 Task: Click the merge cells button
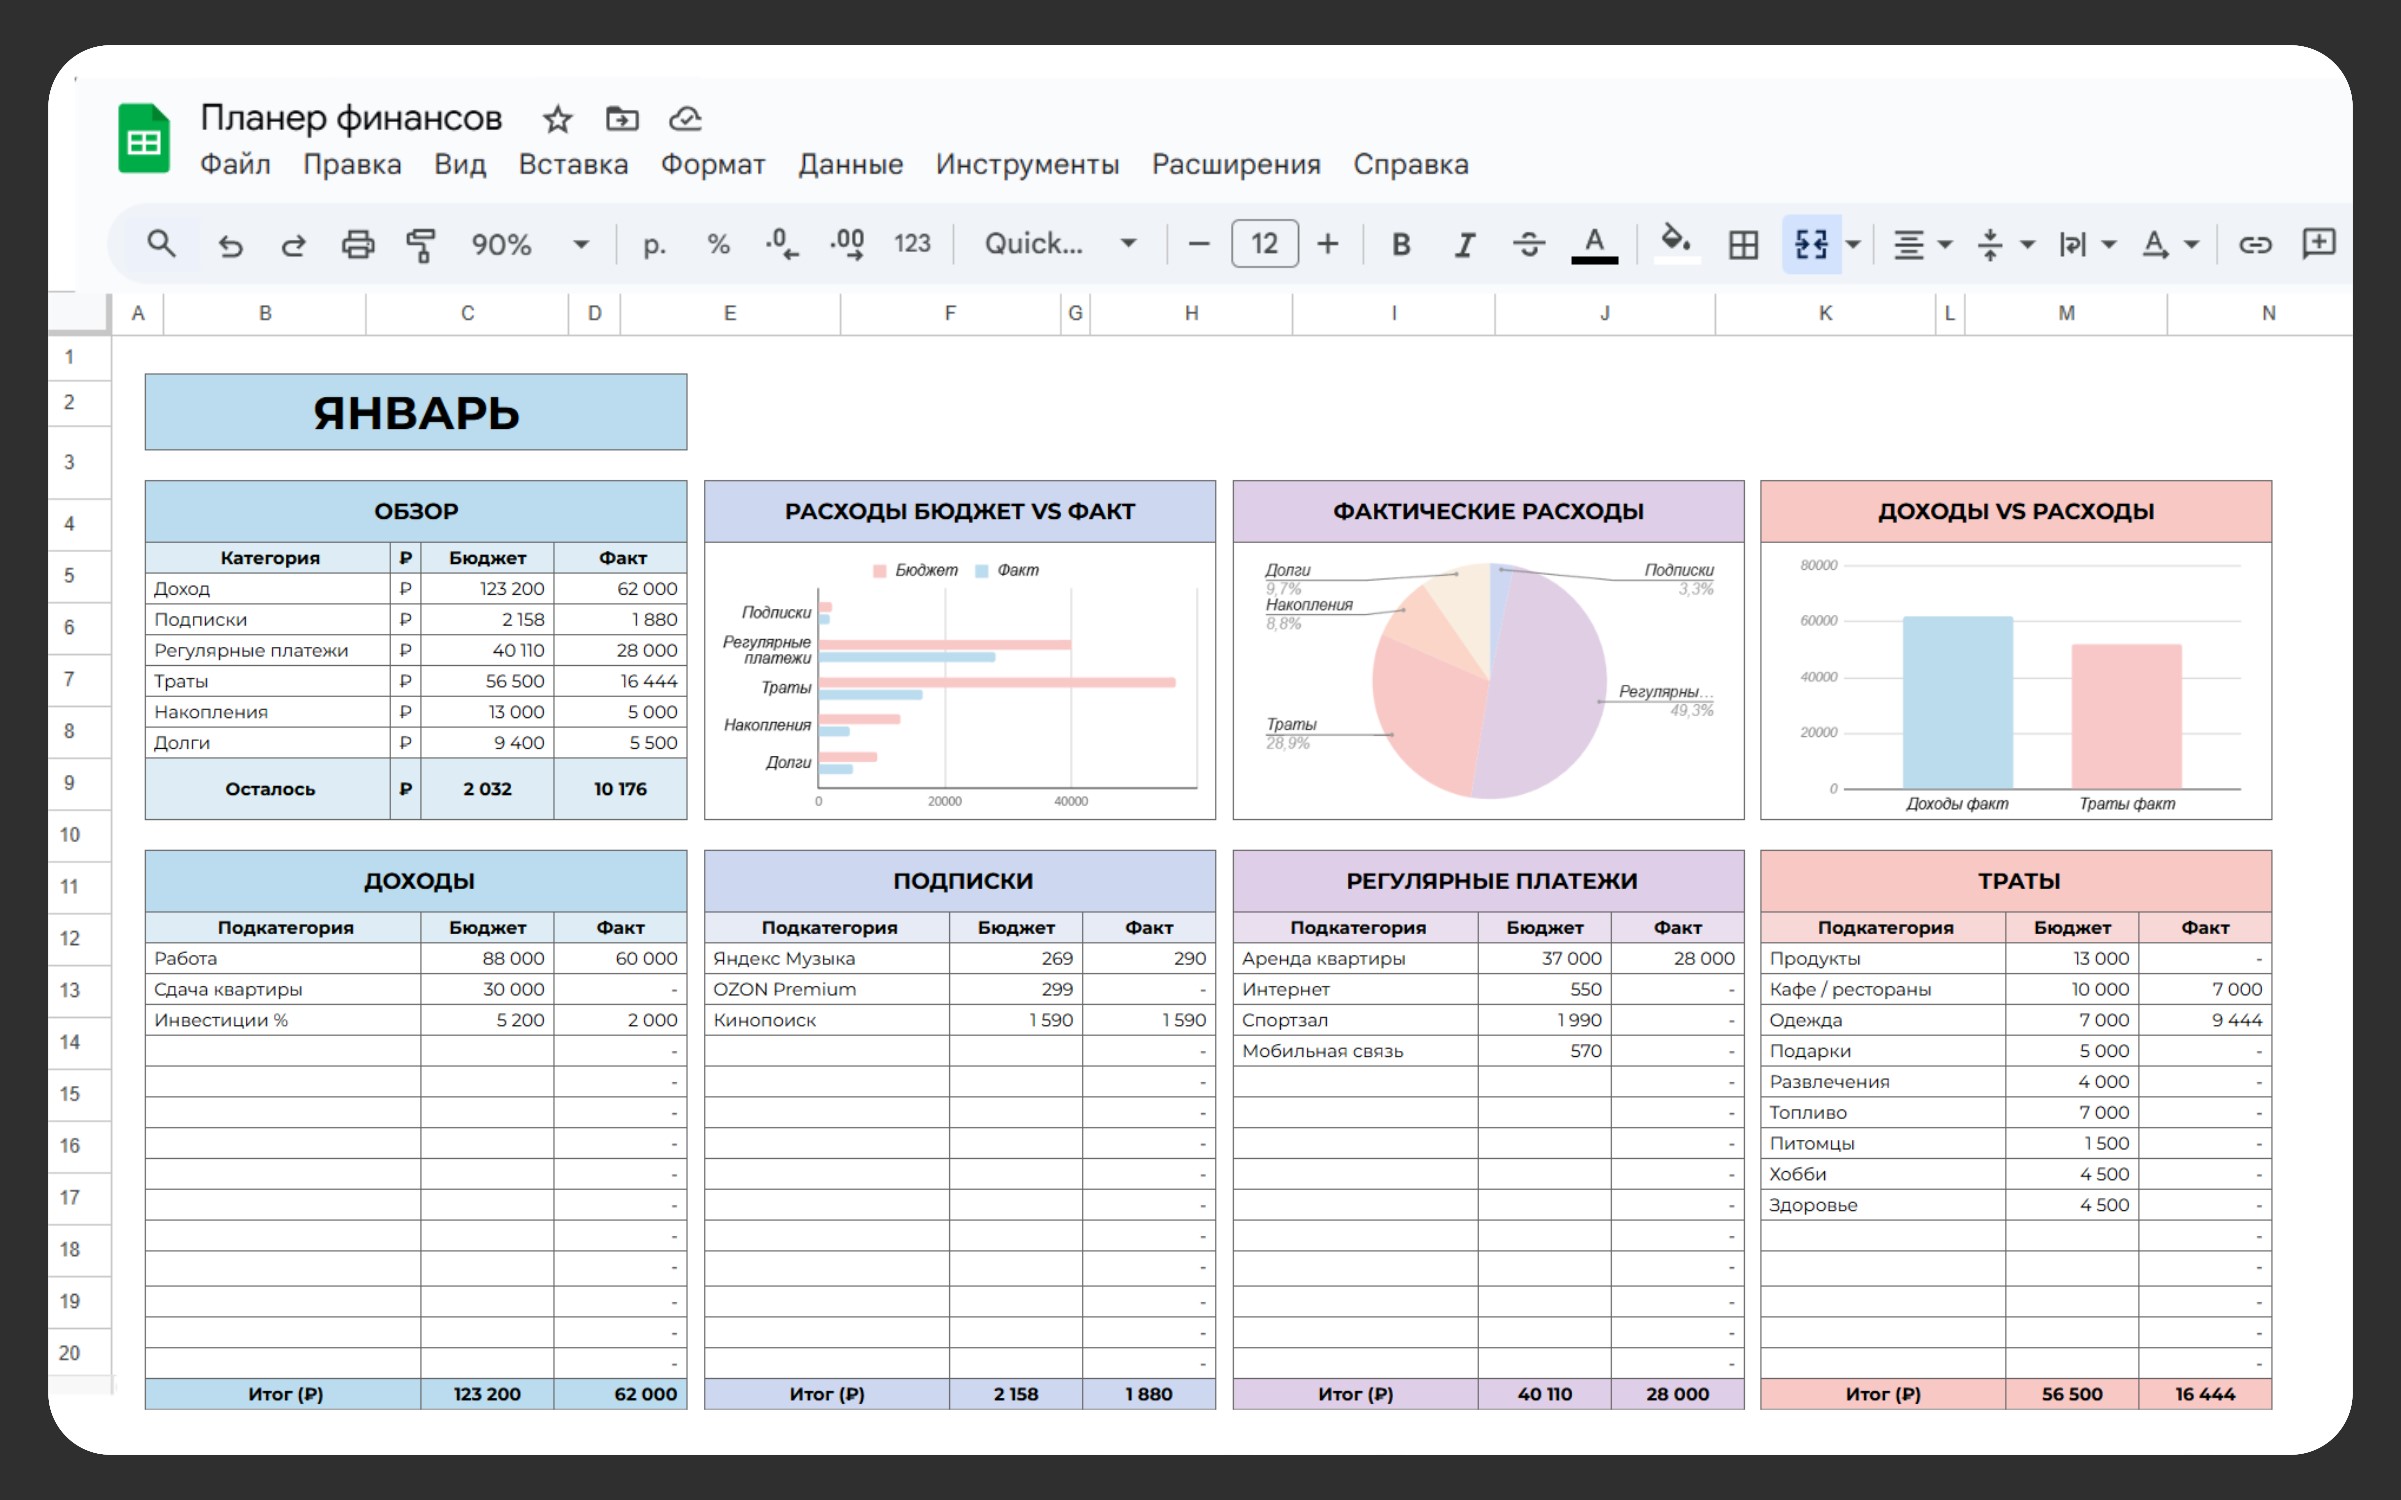(1811, 244)
